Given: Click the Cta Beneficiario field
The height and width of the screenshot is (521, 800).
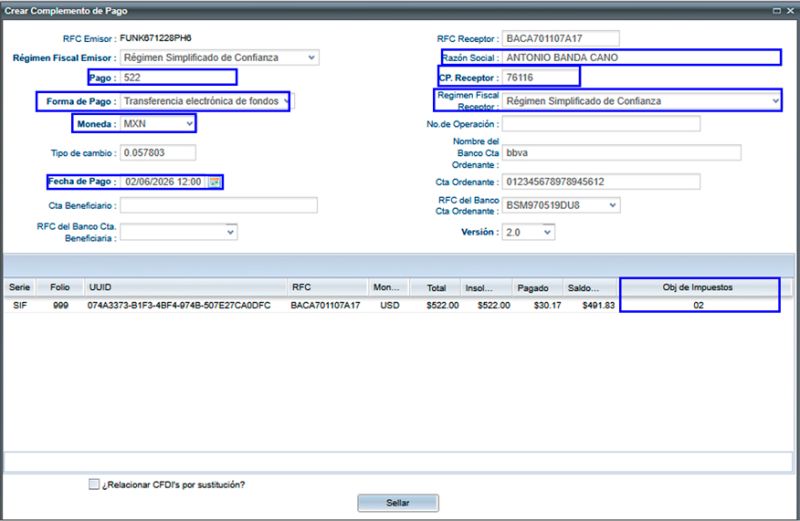Looking at the screenshot, I should [219, 205].
